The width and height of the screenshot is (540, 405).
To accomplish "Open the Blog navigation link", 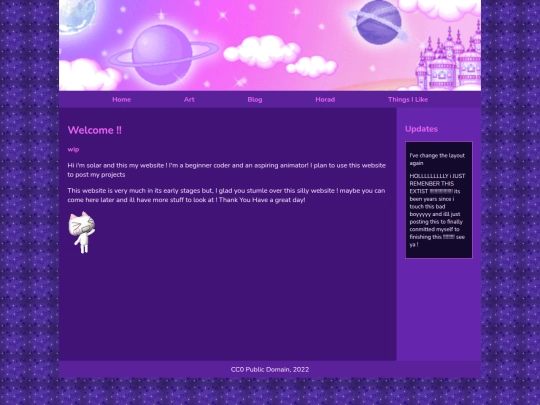I will 255,100.
